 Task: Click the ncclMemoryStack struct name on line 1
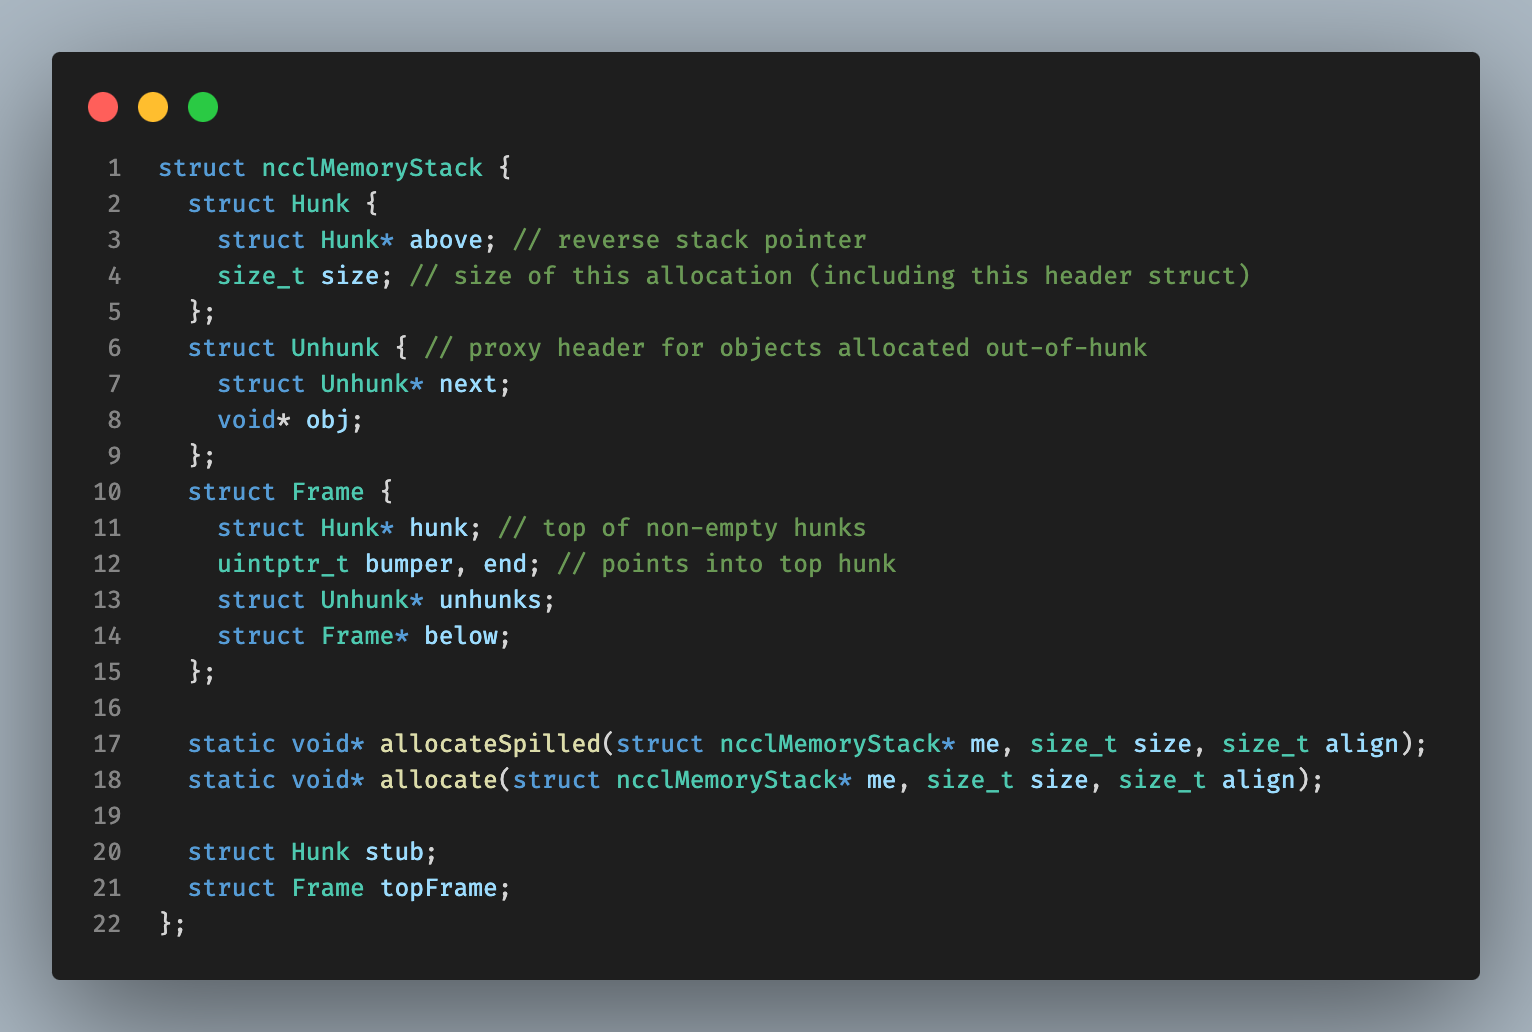click(372, 168)
